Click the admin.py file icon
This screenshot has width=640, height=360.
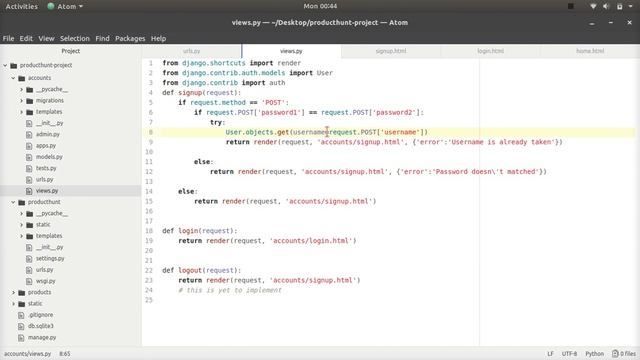pos(29,134)
